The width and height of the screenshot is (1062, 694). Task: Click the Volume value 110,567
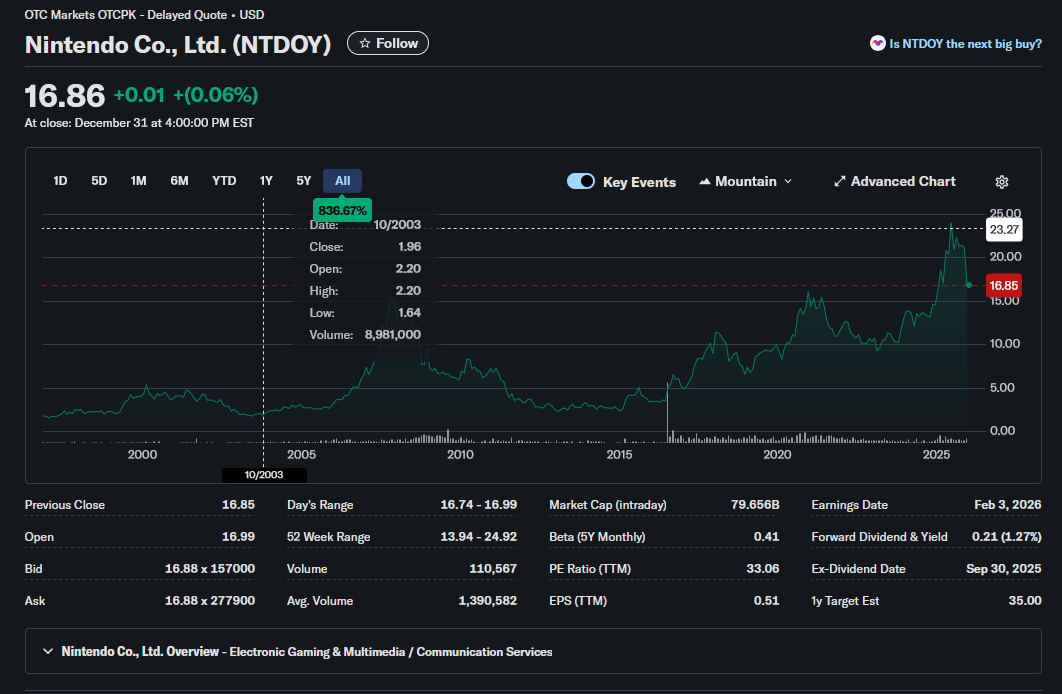(493, 569)
